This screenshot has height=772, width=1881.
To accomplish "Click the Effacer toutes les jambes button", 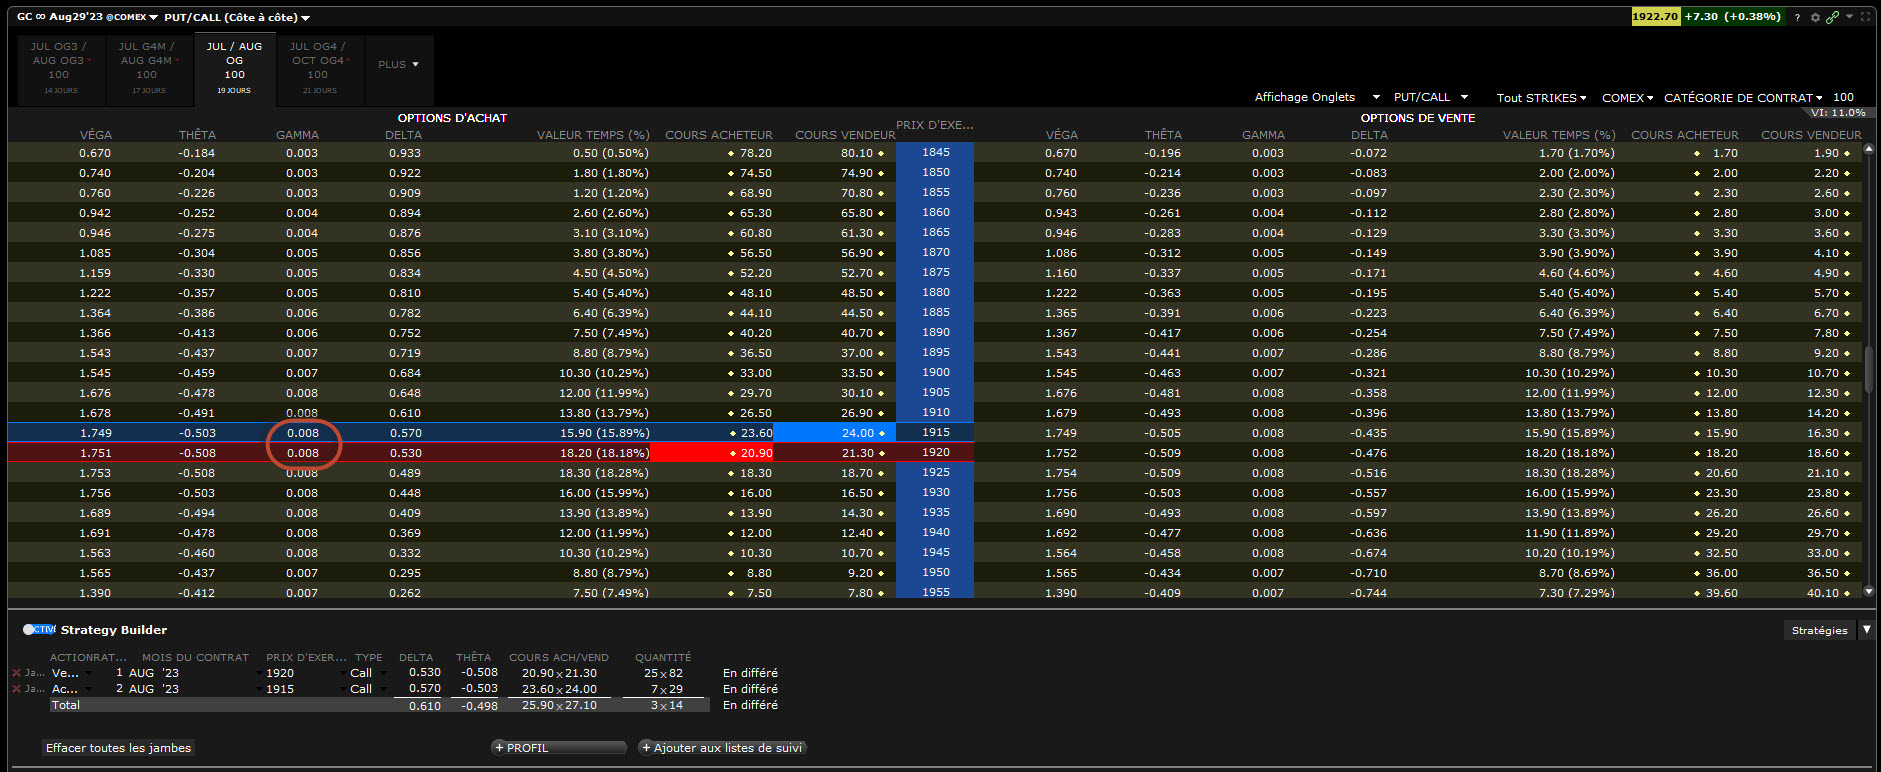I will 118,748.
